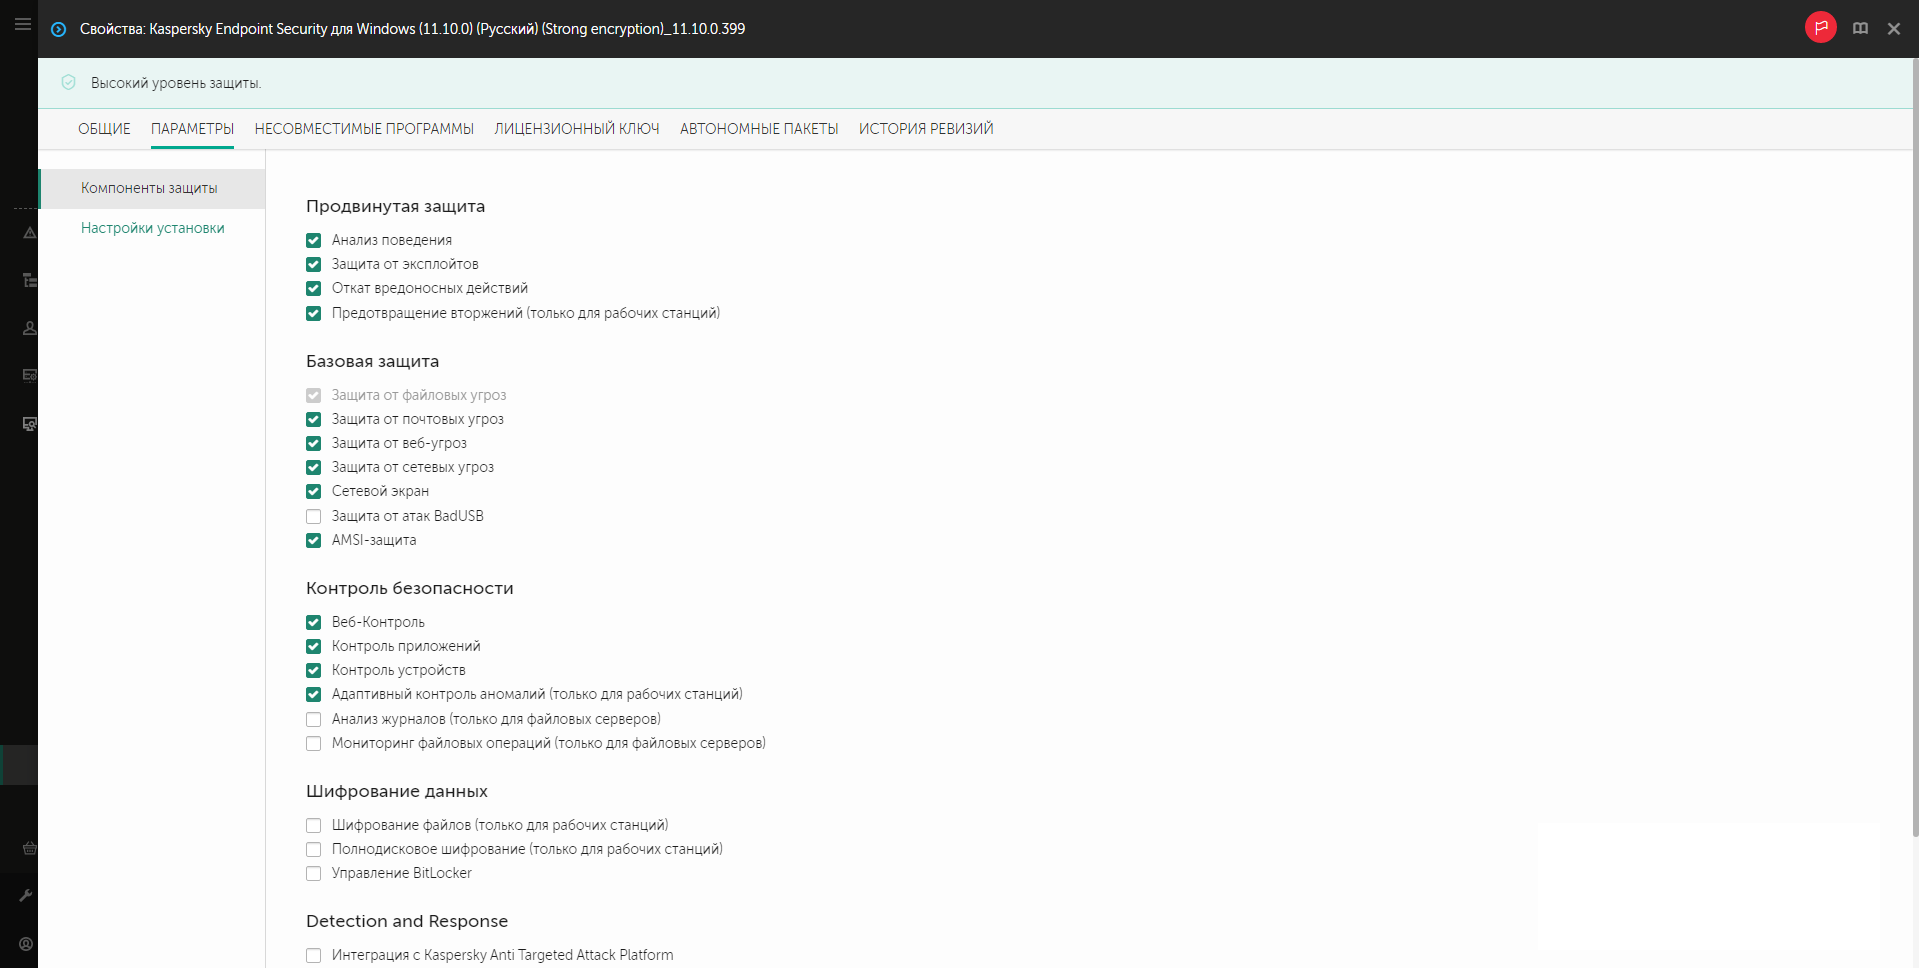Select Компоненты защиты in the left panel

pyautogui.click(x=148, y=188)
